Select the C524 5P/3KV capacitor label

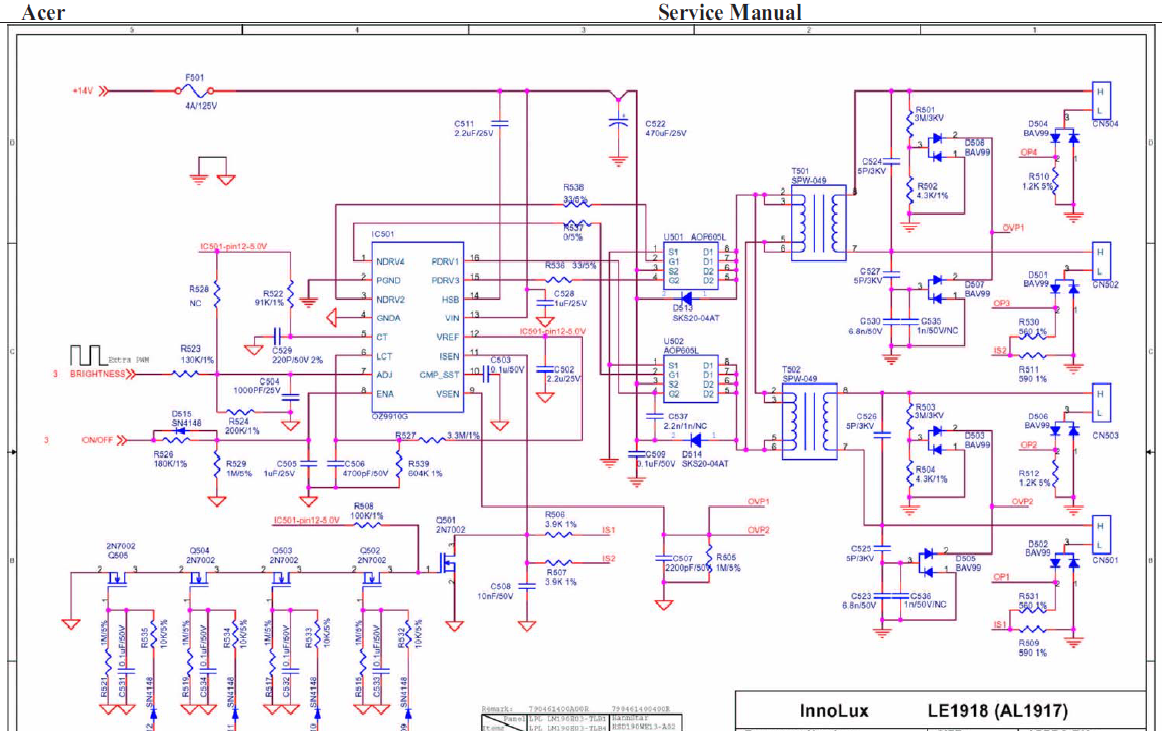pyautogui.click(x=872, y=166)
